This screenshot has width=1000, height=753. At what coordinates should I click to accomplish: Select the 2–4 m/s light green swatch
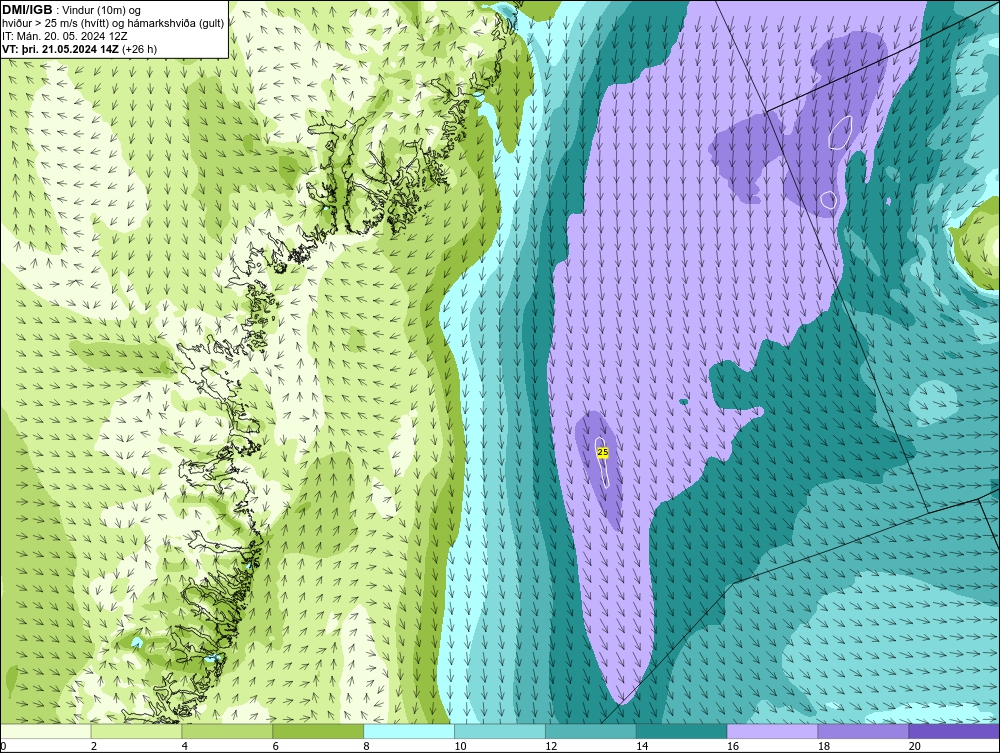pyautogui.click(x=136, y=731)
